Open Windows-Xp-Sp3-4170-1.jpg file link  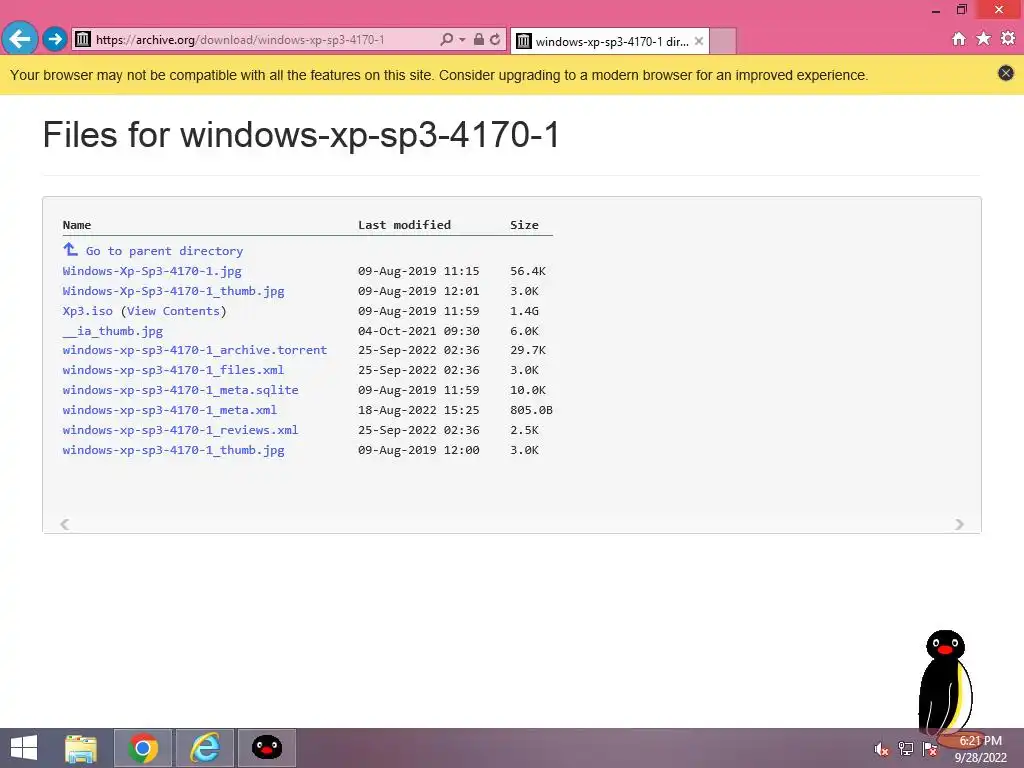(152, 271)
